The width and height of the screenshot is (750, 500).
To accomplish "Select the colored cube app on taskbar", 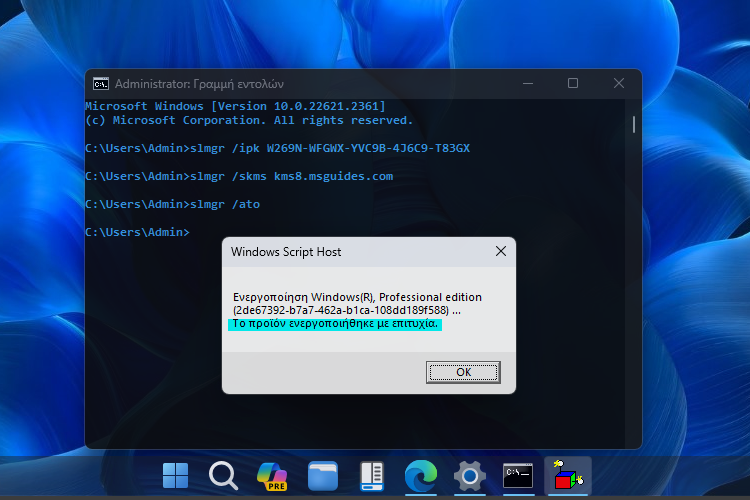I will point(568,475).
